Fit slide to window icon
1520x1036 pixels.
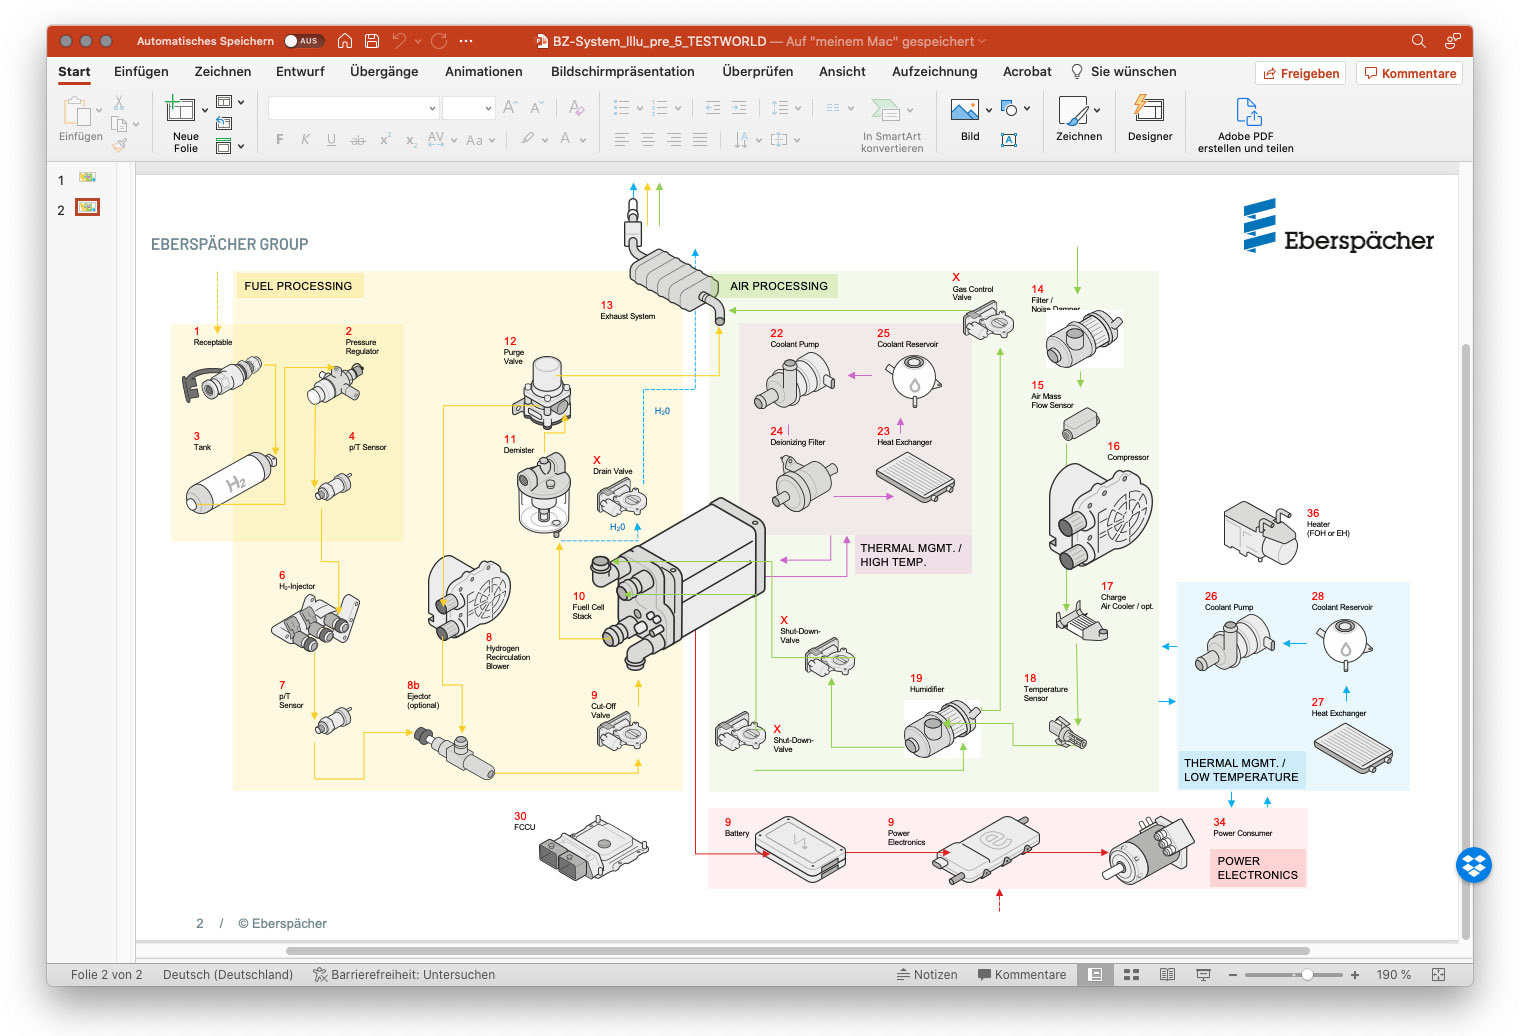click(x=1439, y=975)
